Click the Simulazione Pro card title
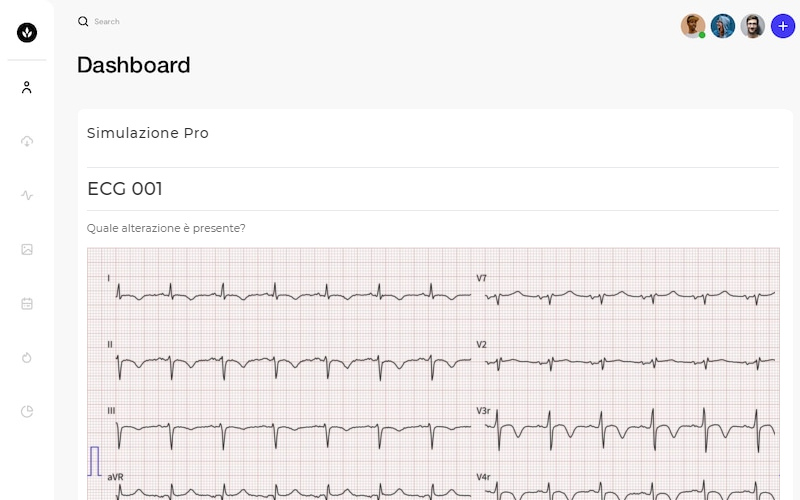Image resolution: width=800 pixels, height=500 pixels. click(x=148, y=133)
